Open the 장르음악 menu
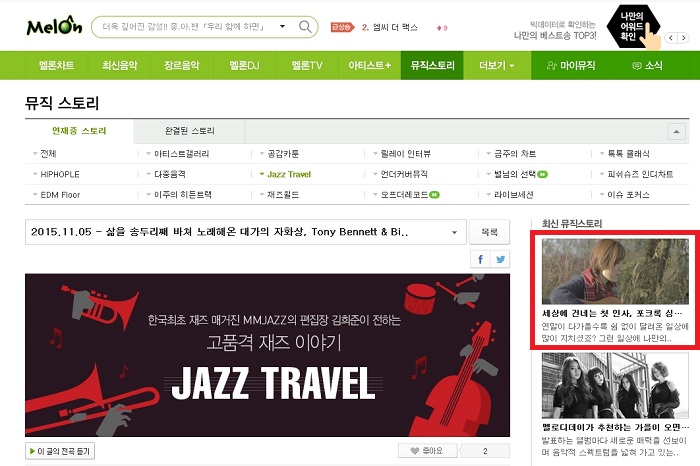The image size is (700, 466). point(182,65)
